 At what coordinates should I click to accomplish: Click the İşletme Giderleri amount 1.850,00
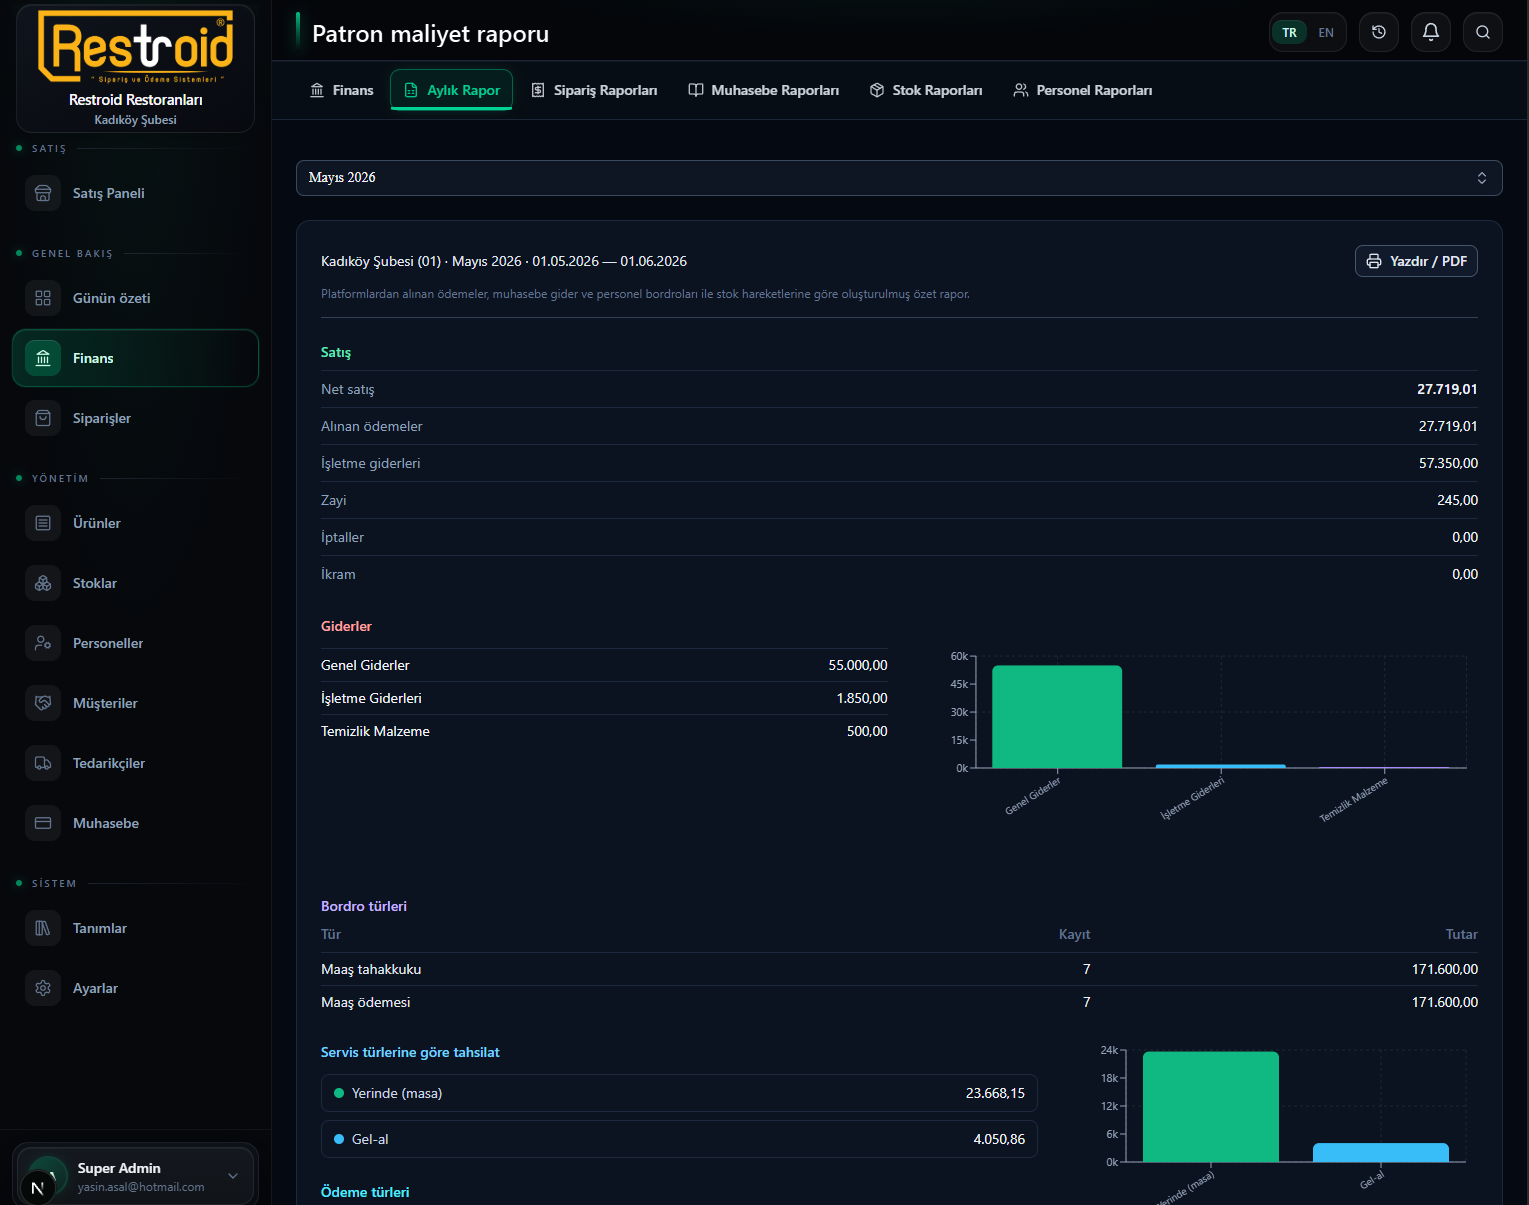tap(862, 698)
